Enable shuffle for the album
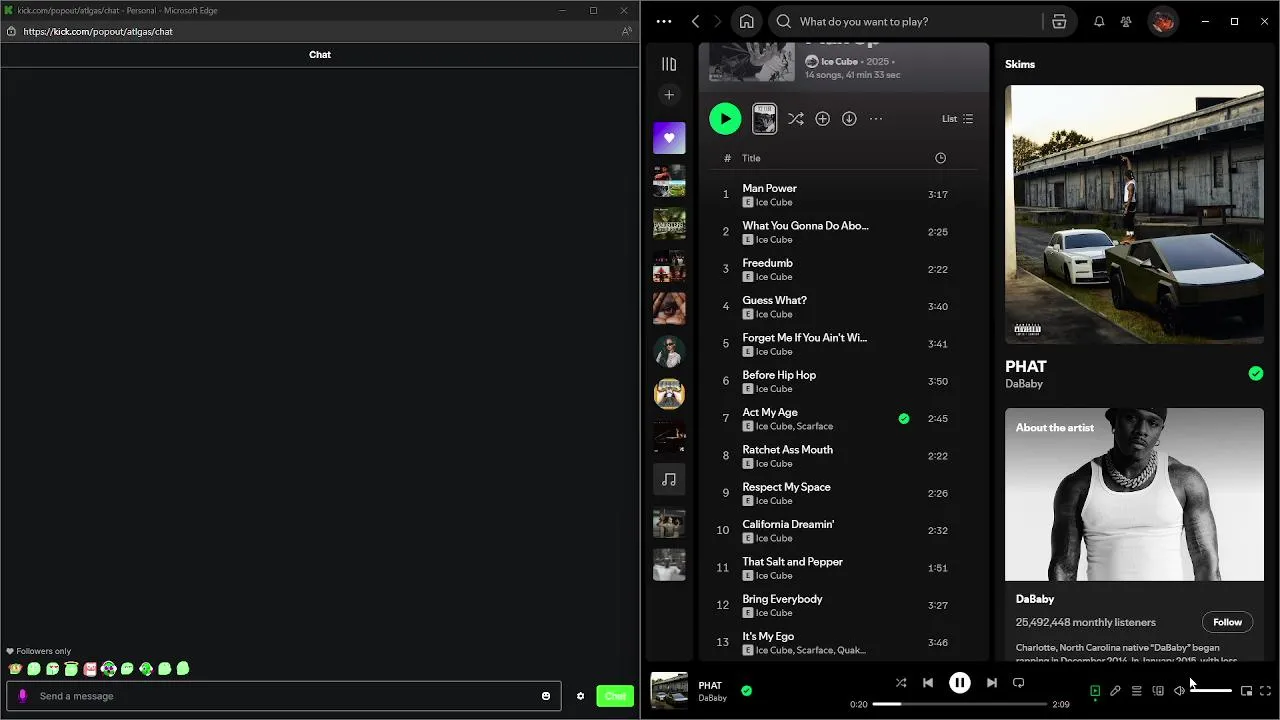Viewport: 1280px width, 720px height. 795,119
